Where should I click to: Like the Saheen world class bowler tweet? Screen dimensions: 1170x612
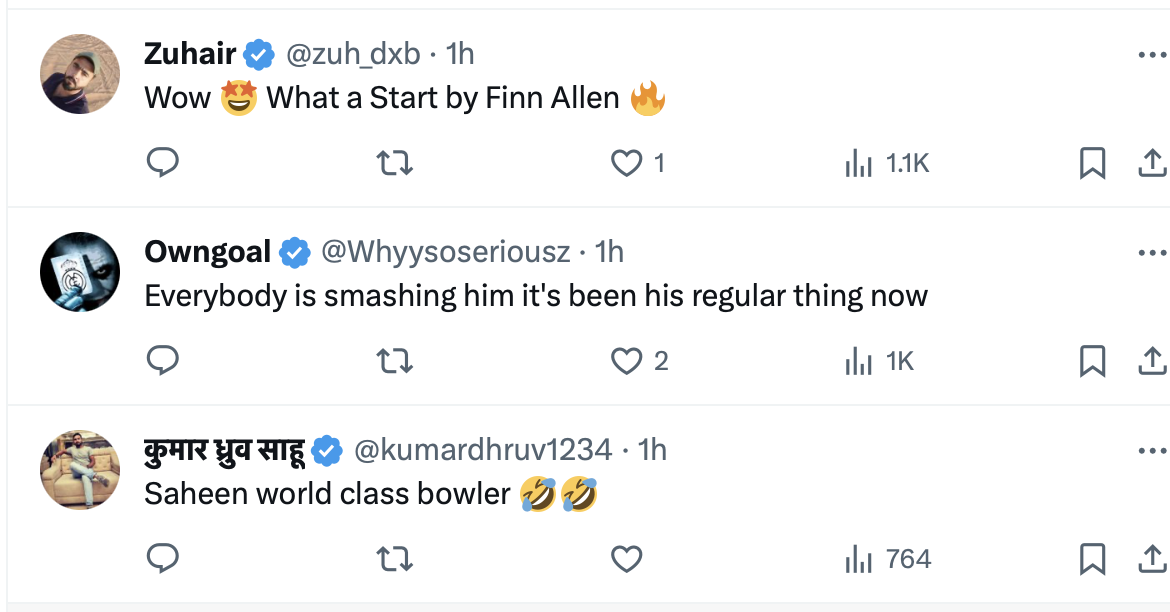[627, 559]
